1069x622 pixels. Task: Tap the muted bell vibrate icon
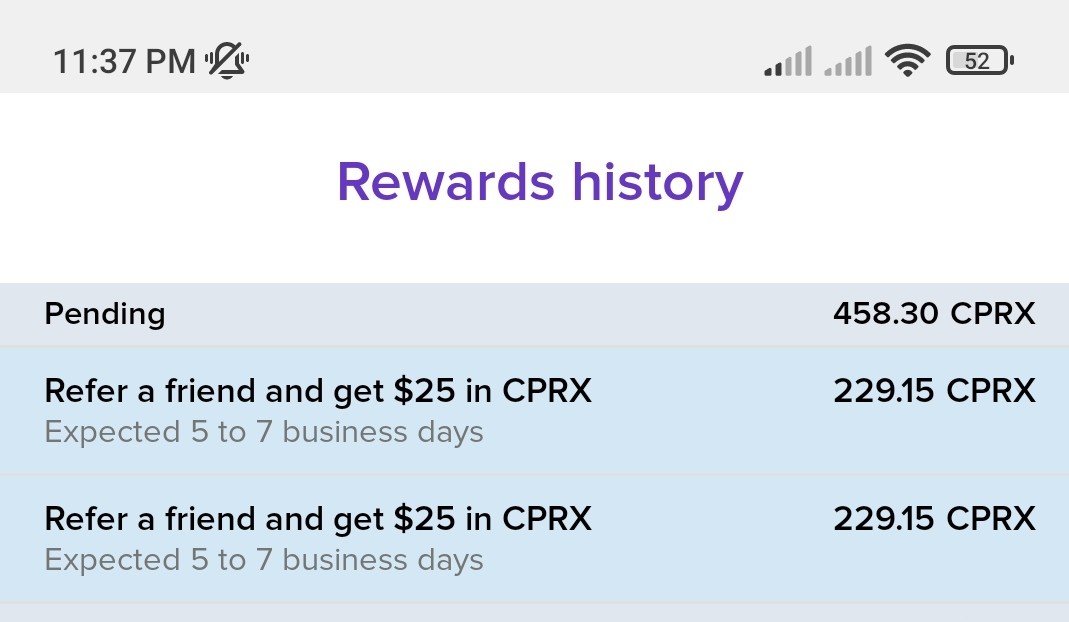coord(228,61)
